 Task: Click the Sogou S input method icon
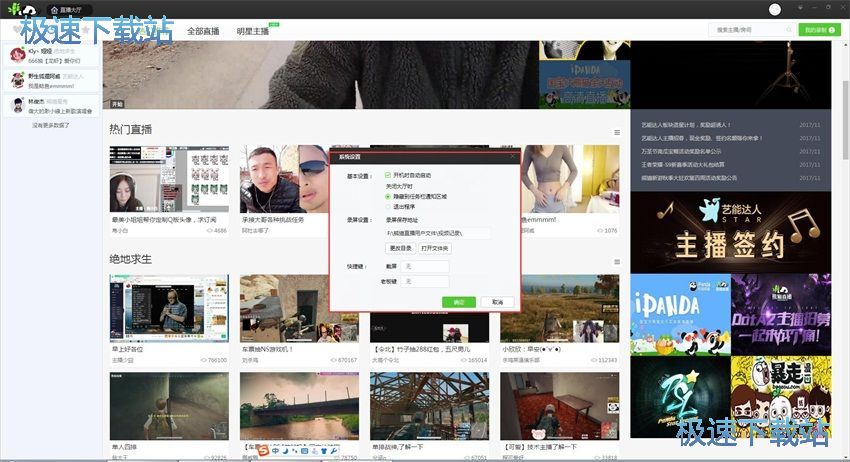264,451
